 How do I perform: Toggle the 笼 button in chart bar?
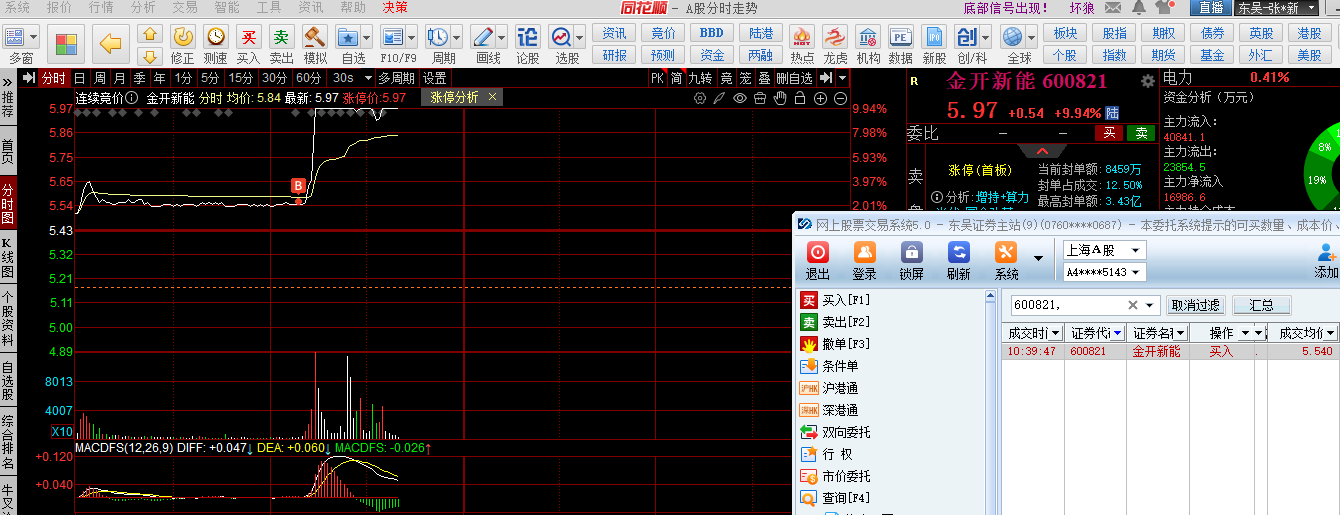[746, 78]
